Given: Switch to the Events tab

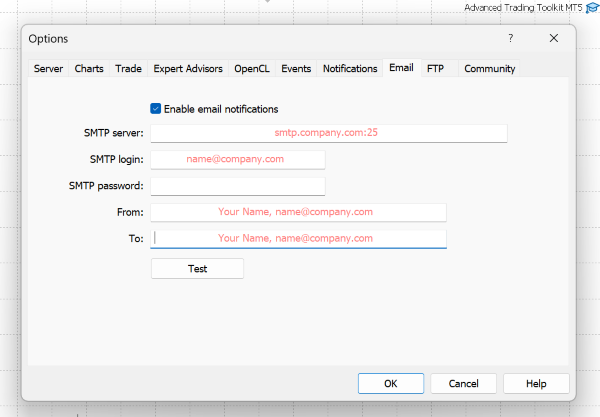Looking at the screenshot, I should 296,69.
